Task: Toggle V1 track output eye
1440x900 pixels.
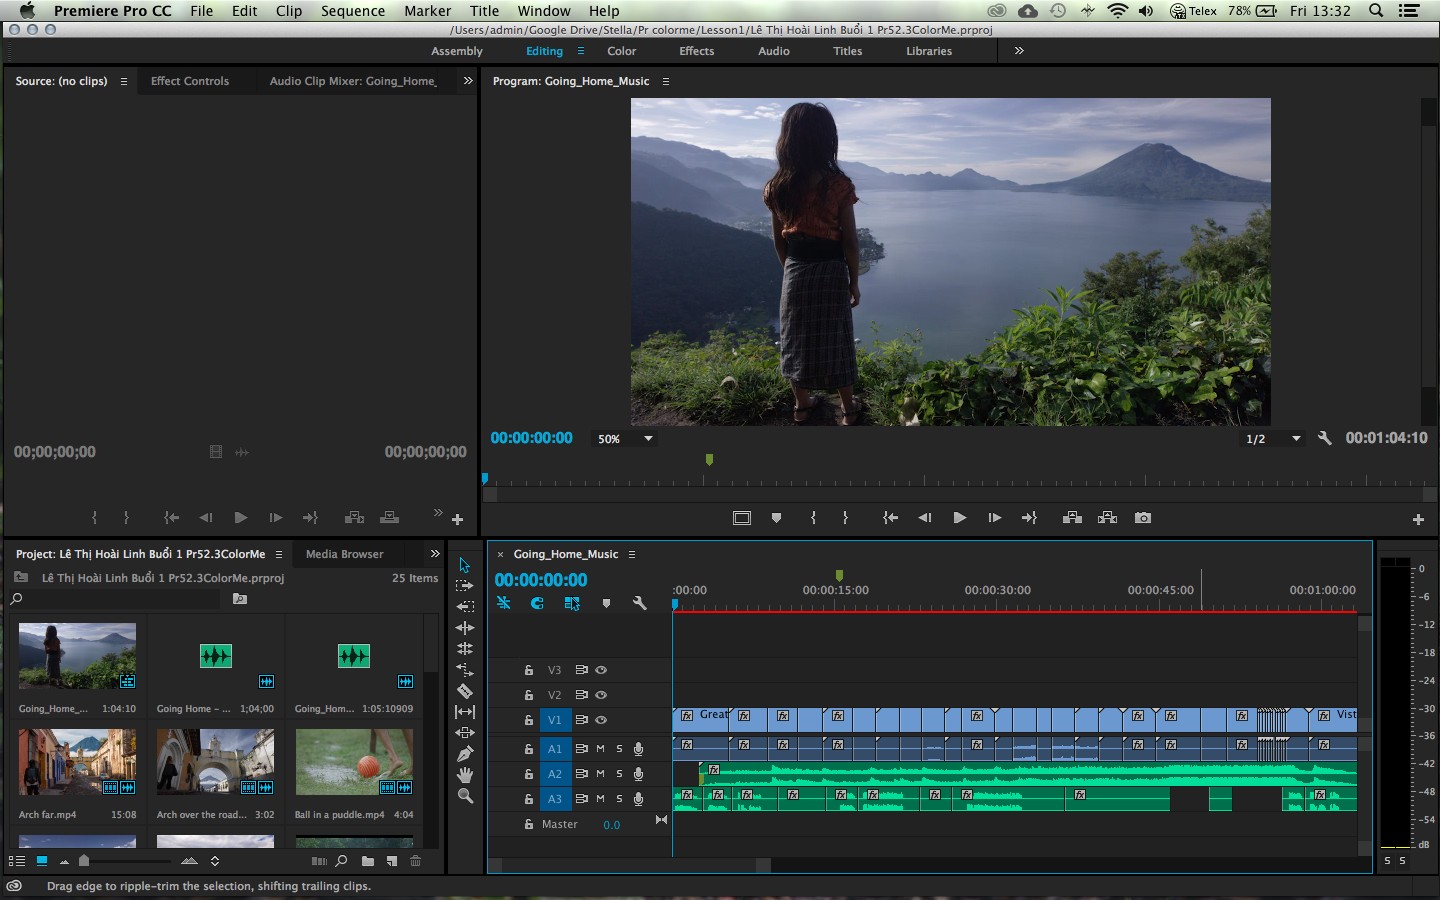Action: [x=601, y=720]
